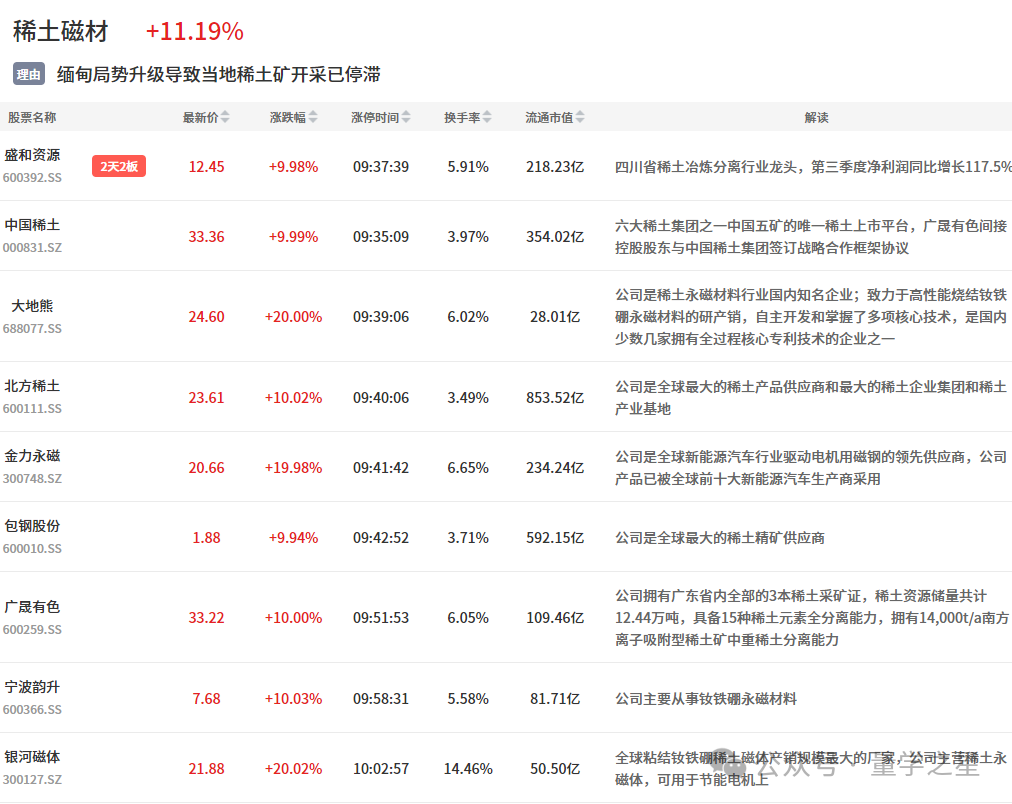The height and width of the screenshot is (804, 1012).
Task: Click stock code 600259.SS
Action: tap(32, 629)
